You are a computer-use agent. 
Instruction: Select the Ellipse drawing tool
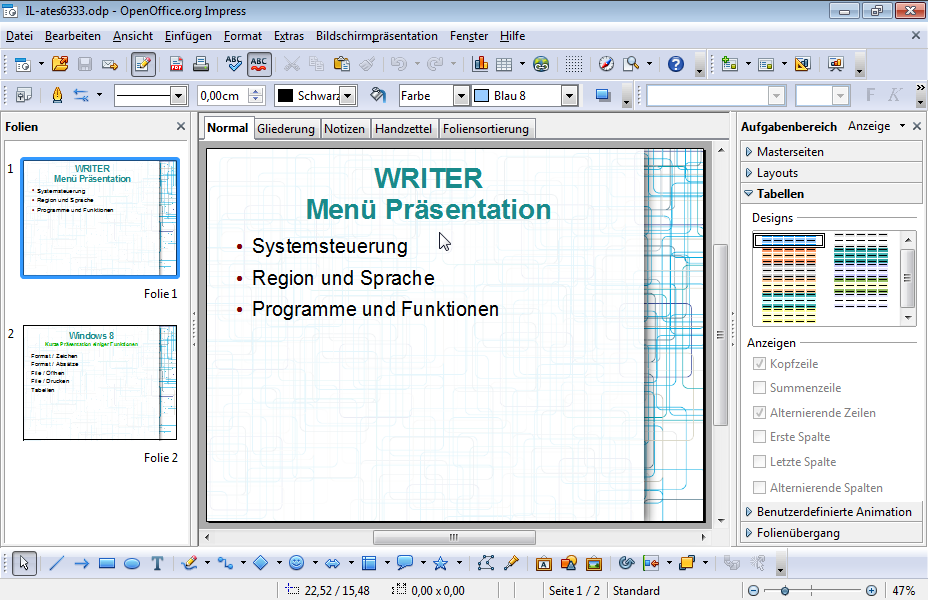(132, 563)
